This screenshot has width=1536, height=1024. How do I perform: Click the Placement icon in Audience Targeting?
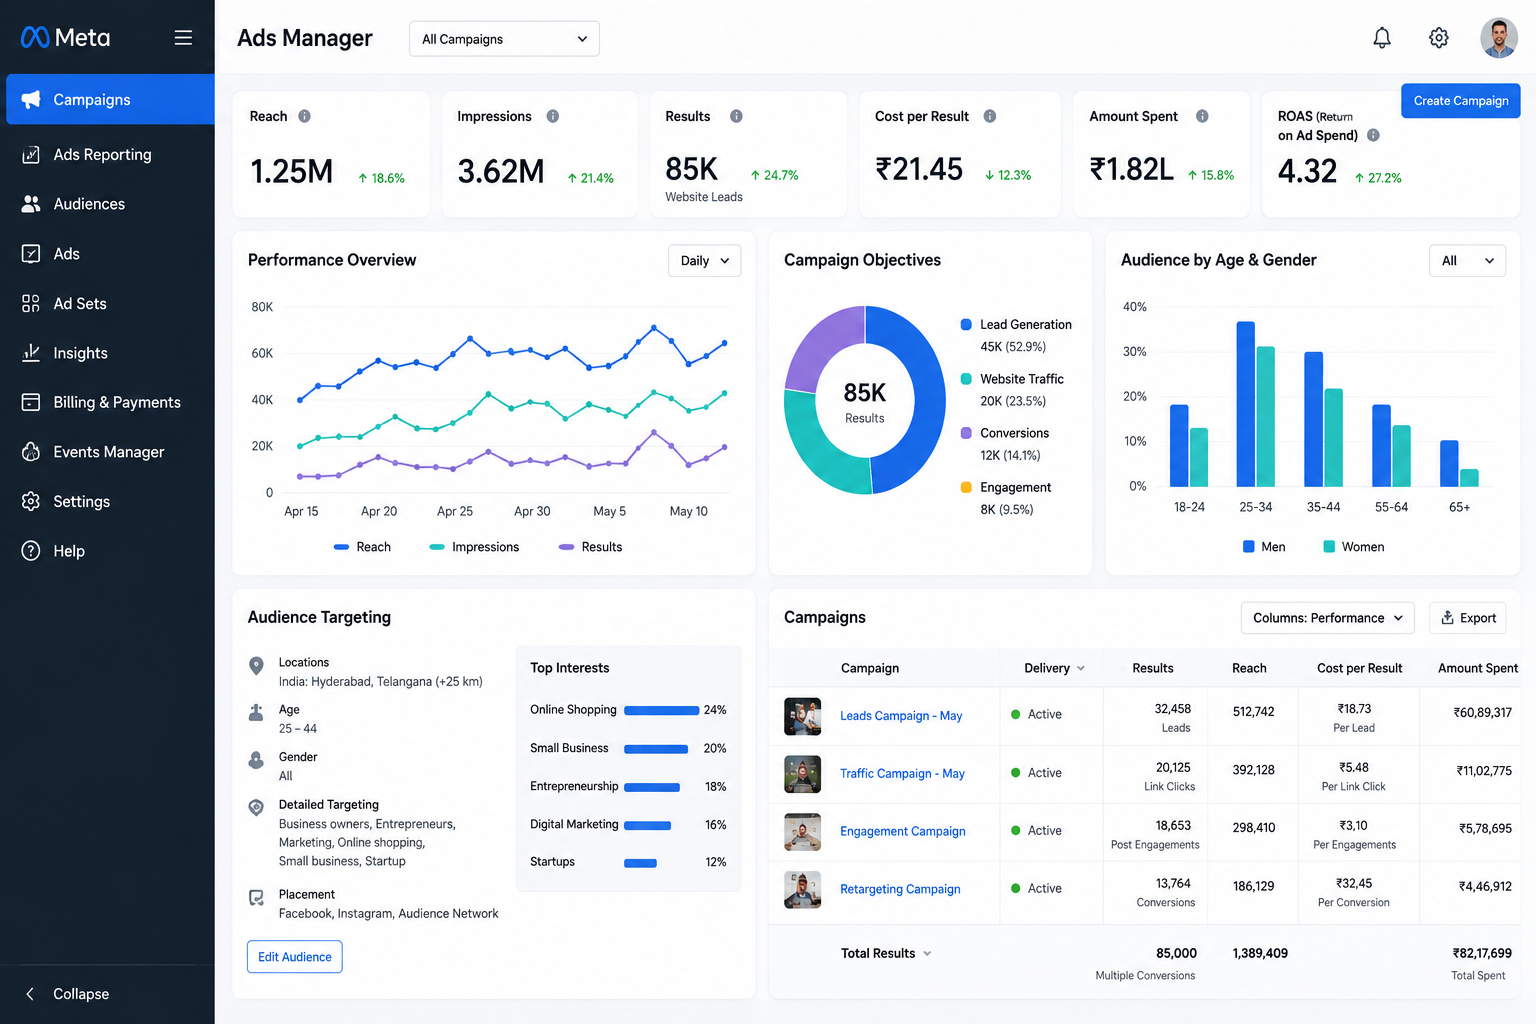click(x=256, y=897)
